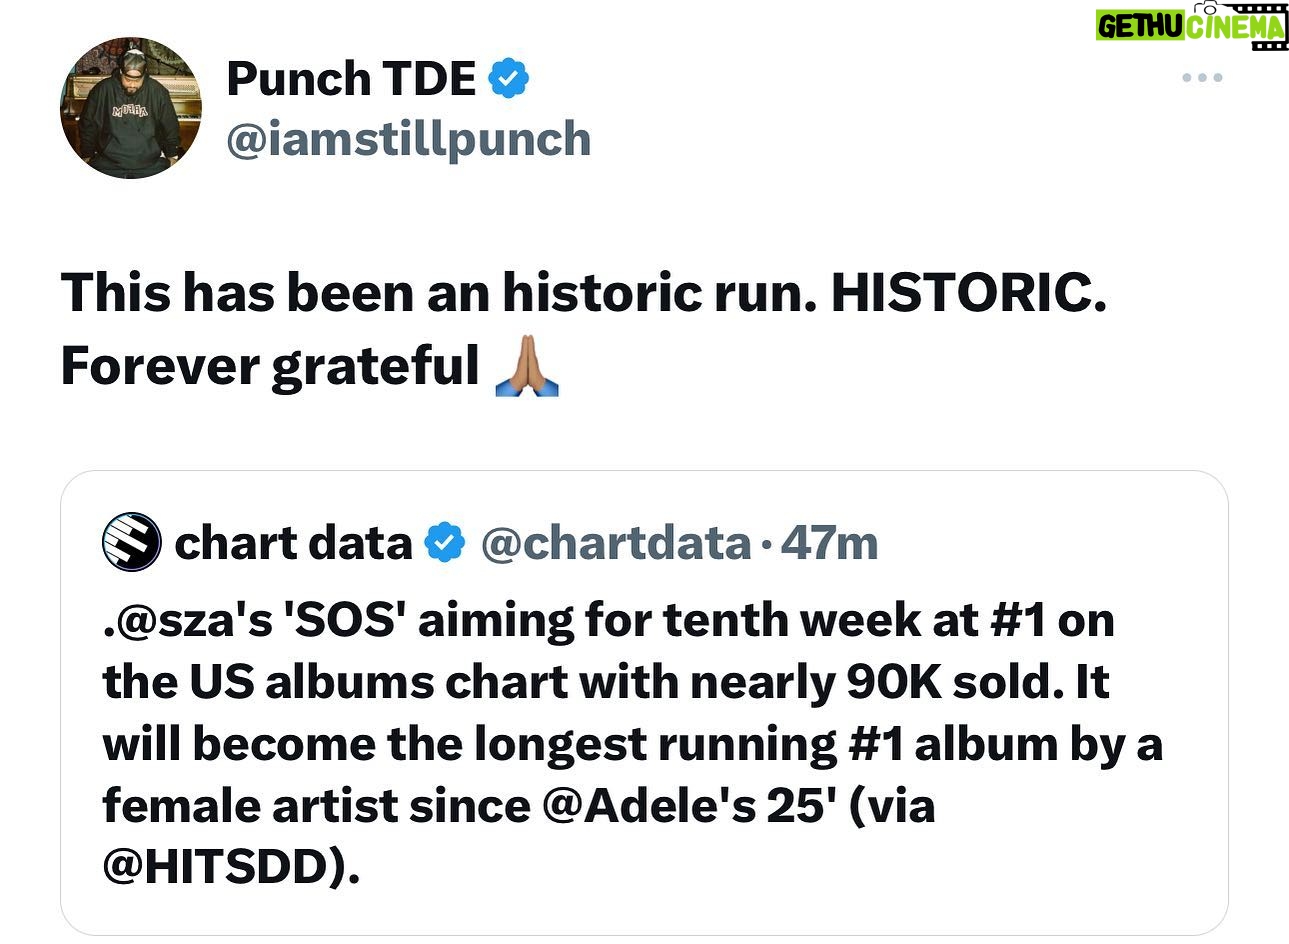Open Punch TDE's profile picture
Image resolution: width=1289 pixels, height=944 pixels.
[x=131, y=108]
